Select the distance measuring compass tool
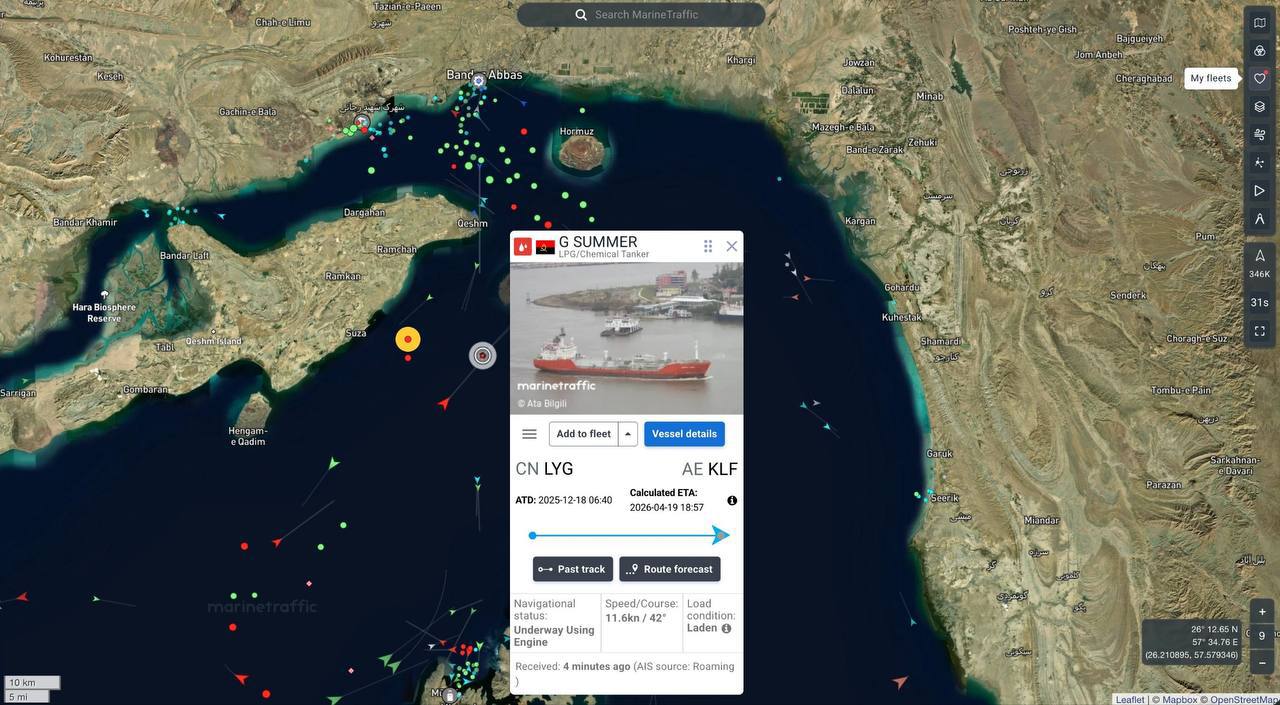This screenshot has height=705, width=1280. coord(1259,219)
